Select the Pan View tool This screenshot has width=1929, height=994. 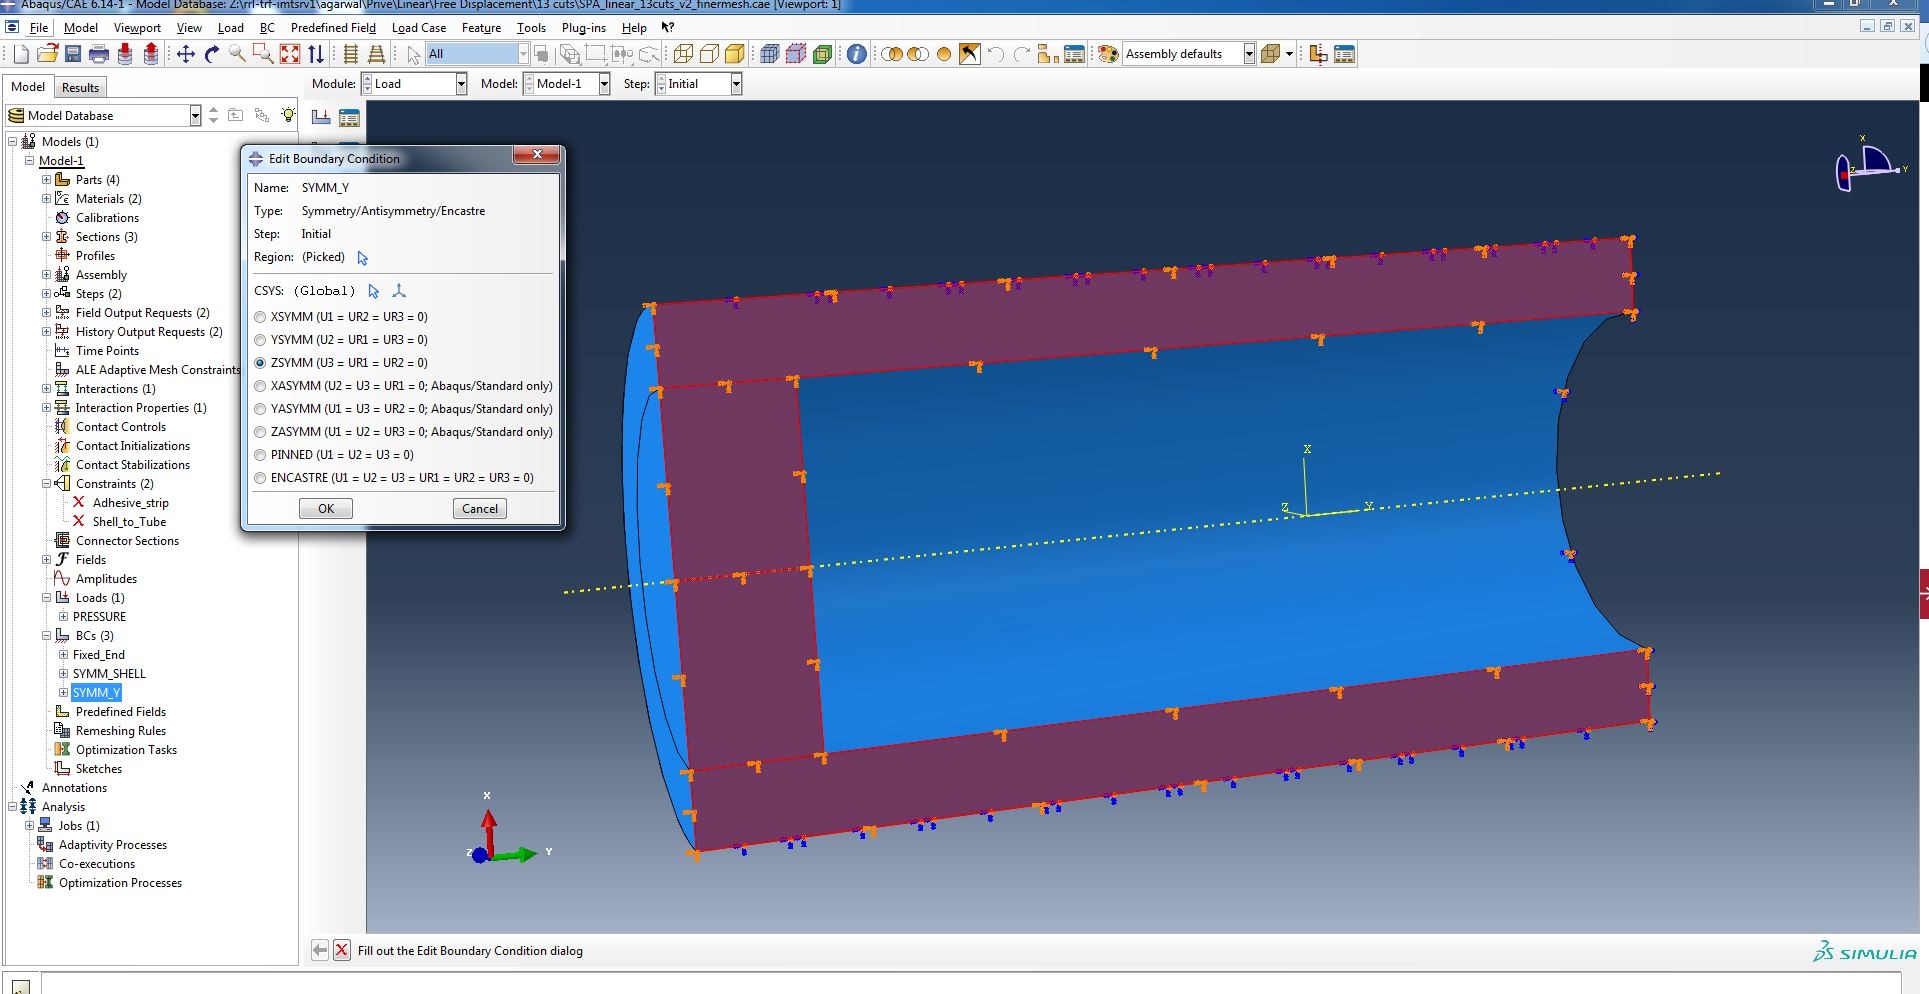186,54
